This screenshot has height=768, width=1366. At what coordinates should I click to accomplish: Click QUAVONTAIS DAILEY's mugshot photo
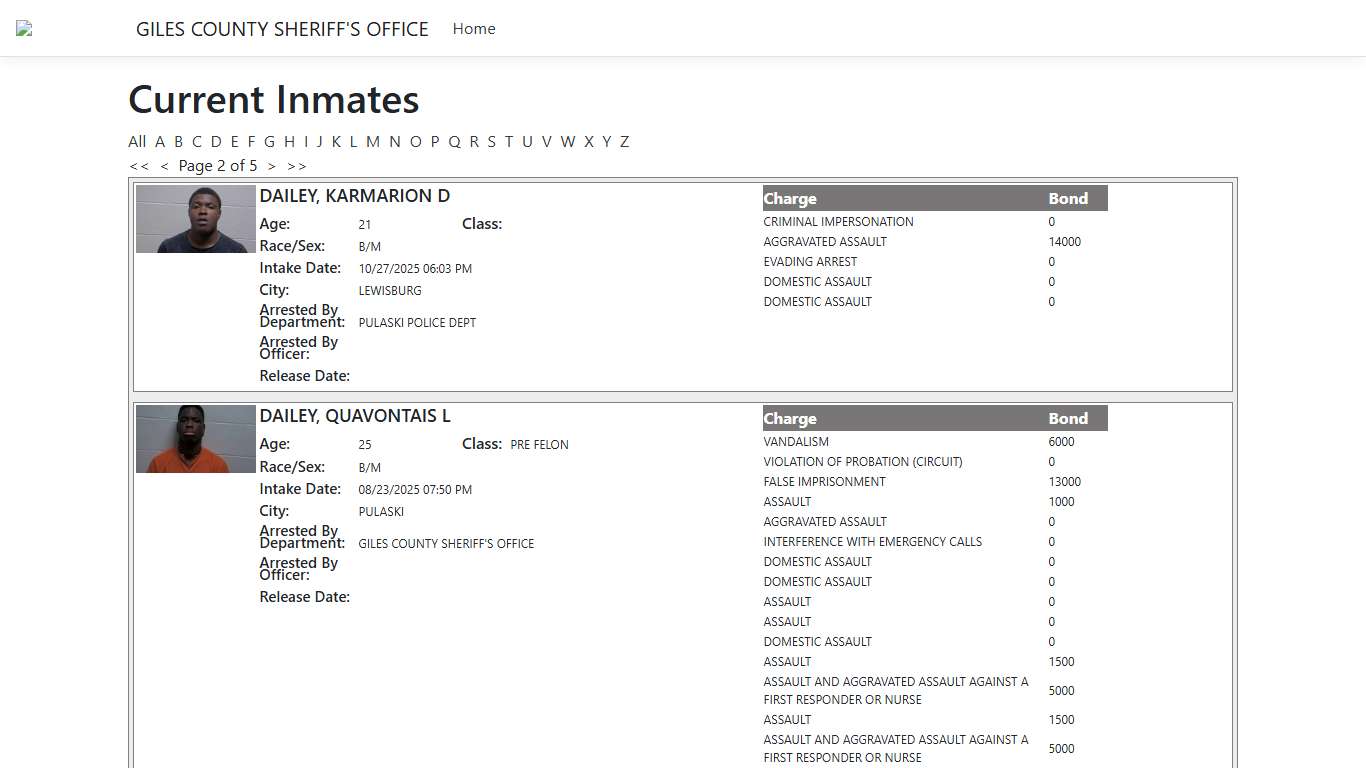pos(195,438)
